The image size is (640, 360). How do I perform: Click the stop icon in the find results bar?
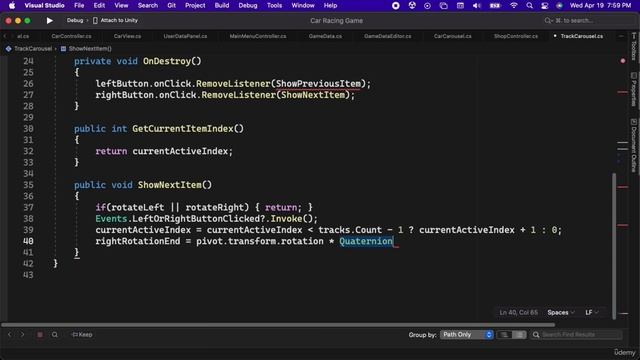40,335
